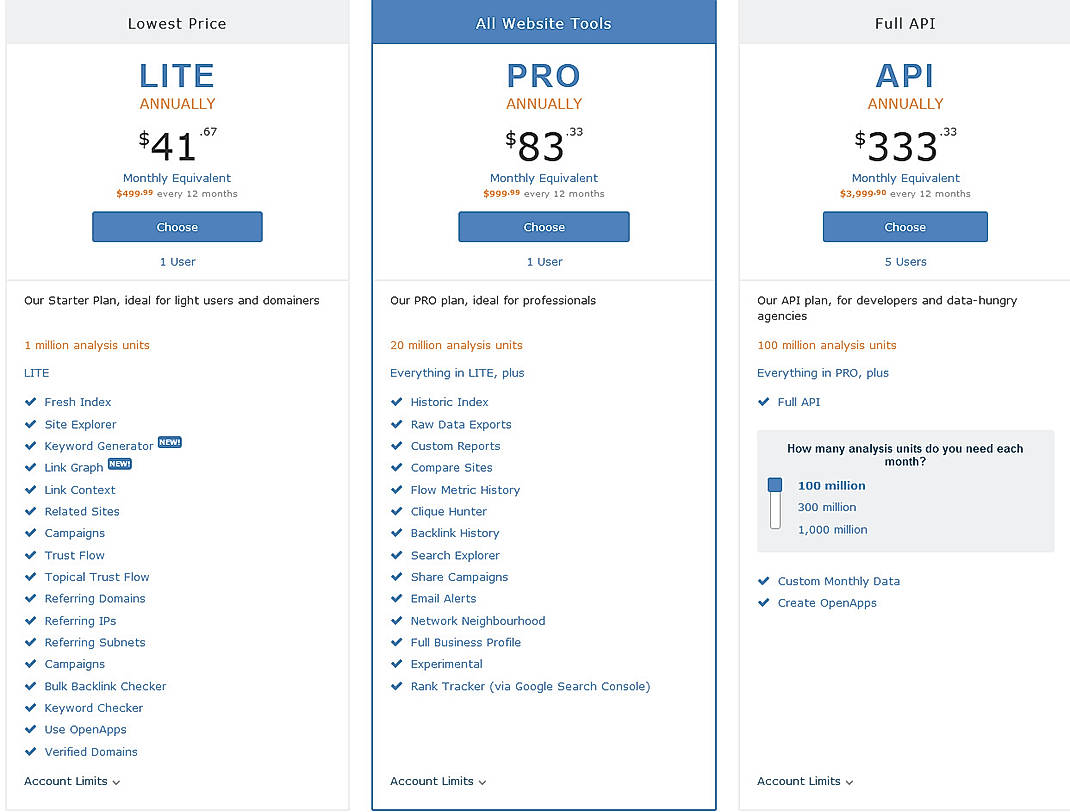
Task: Click the 5 Users link under API Choose button
Action: tap(905, 261)
